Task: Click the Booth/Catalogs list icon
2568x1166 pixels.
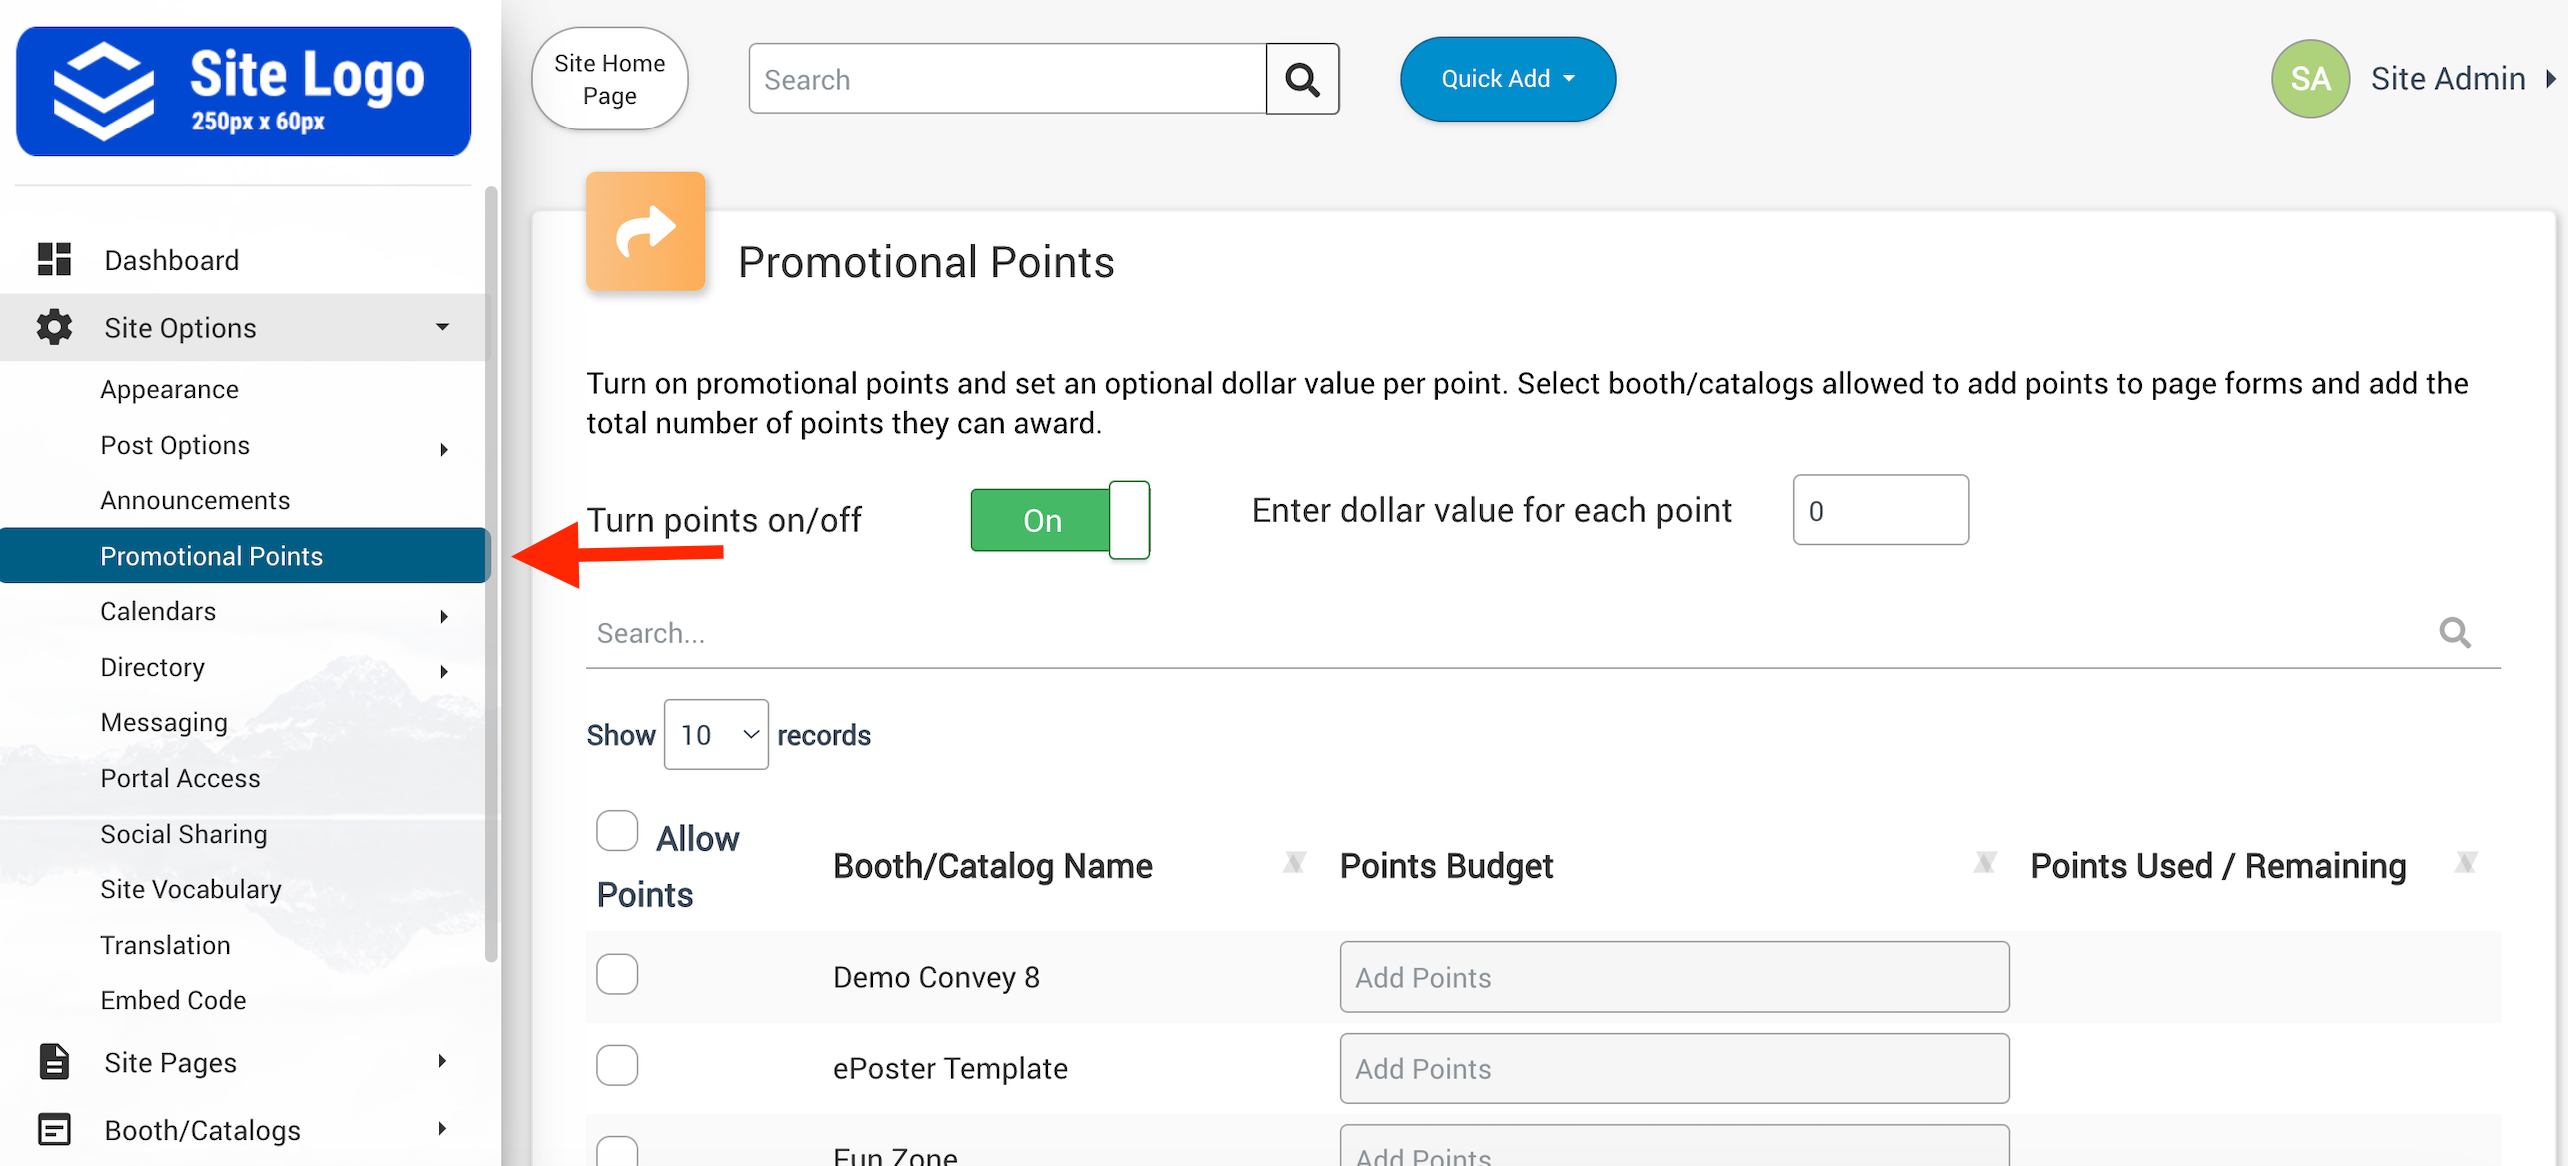Action: pos(54,1129)
